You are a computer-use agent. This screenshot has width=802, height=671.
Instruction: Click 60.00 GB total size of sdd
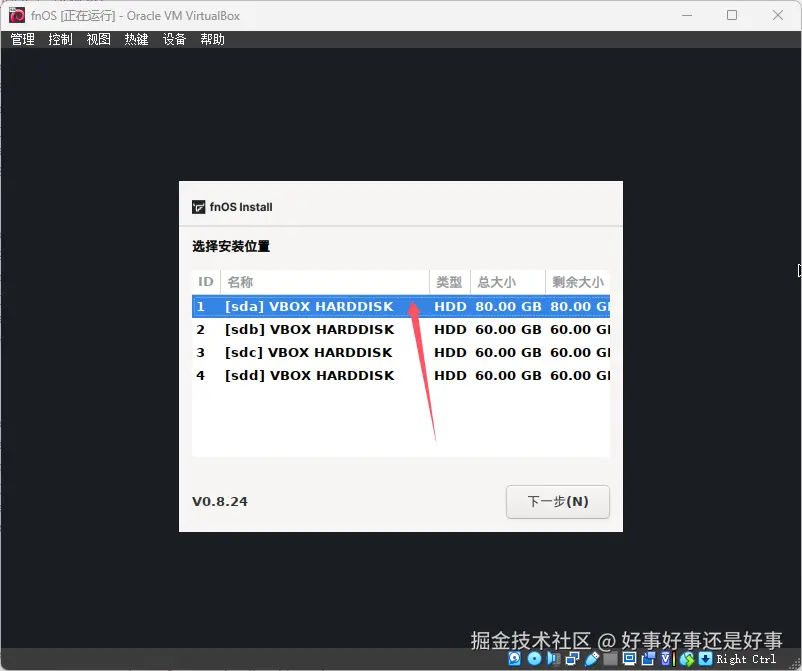[508, 375]
